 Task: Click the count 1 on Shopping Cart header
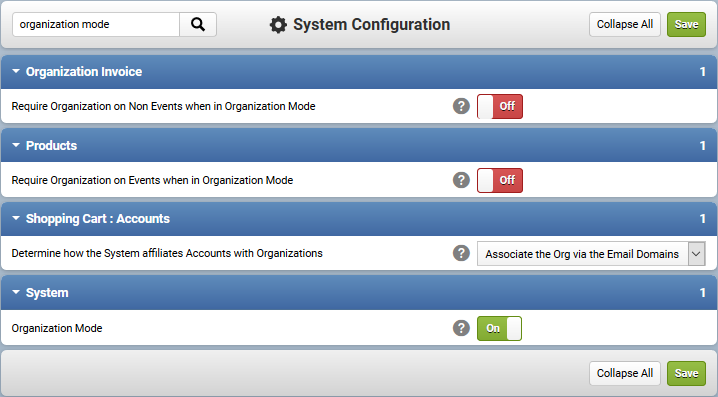click(702, 219)
